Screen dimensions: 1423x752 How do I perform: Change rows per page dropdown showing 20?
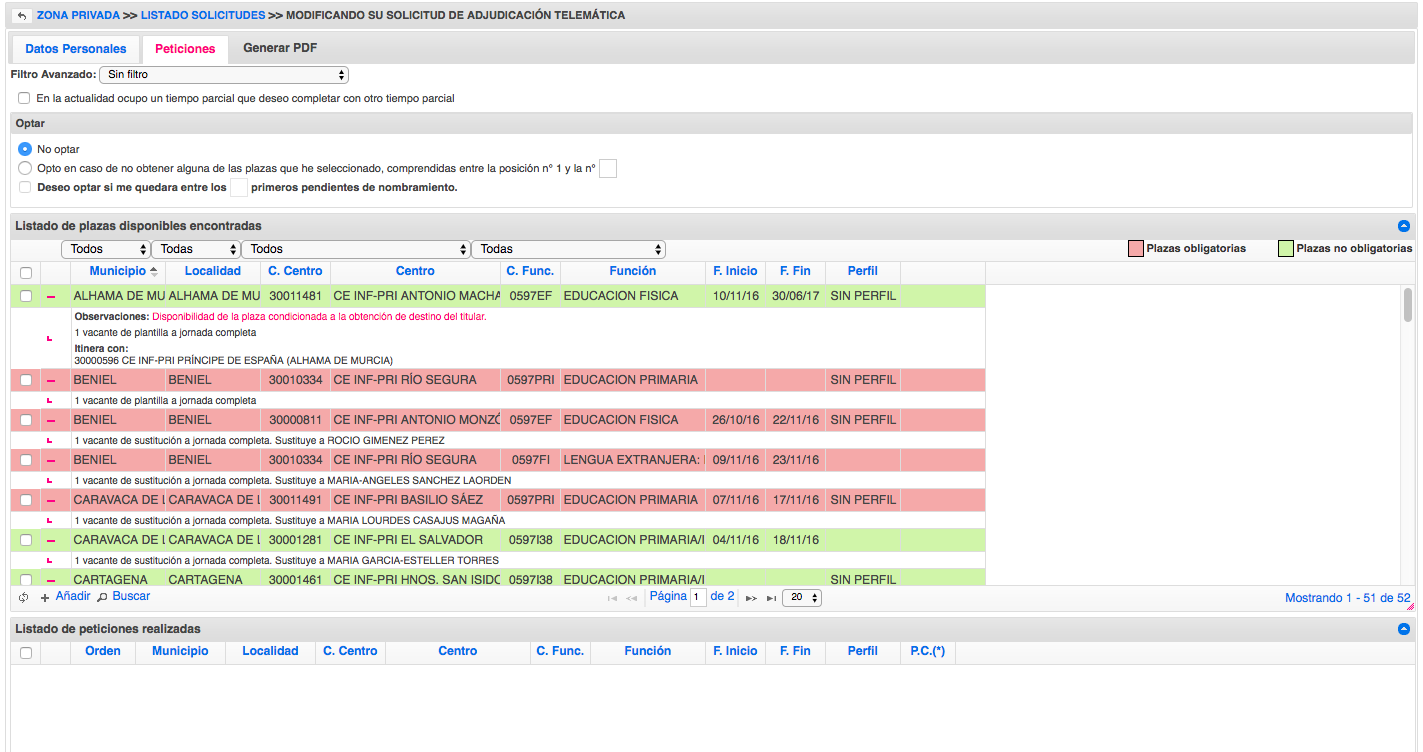802,598
